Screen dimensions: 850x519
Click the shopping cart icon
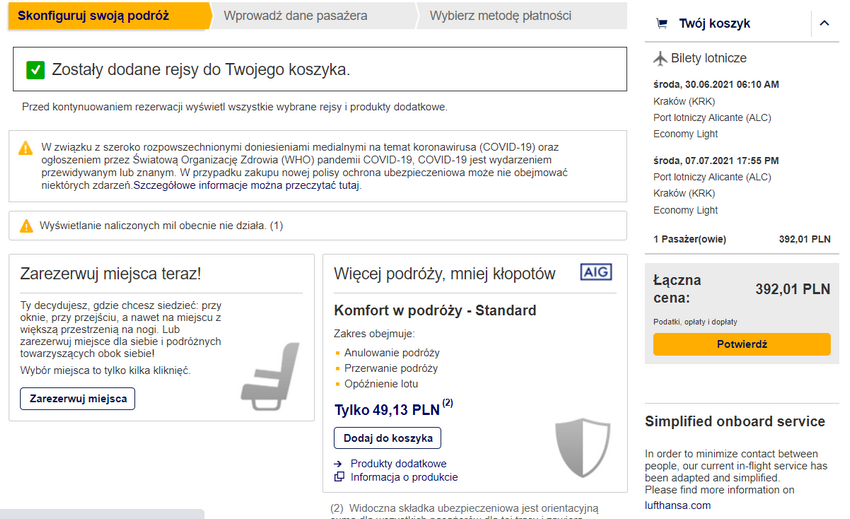tap(661, 23)
